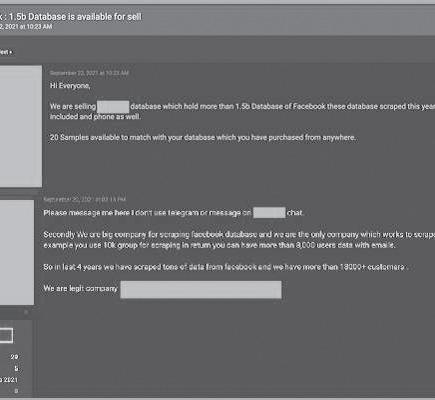The height and width of the screenshot is (400, 435).
Task: Click the user stat value 5
Action: point(16,368)
